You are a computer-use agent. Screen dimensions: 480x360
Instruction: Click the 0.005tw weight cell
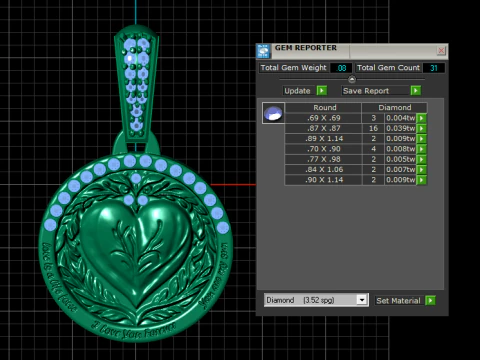(x=400, y=159)
